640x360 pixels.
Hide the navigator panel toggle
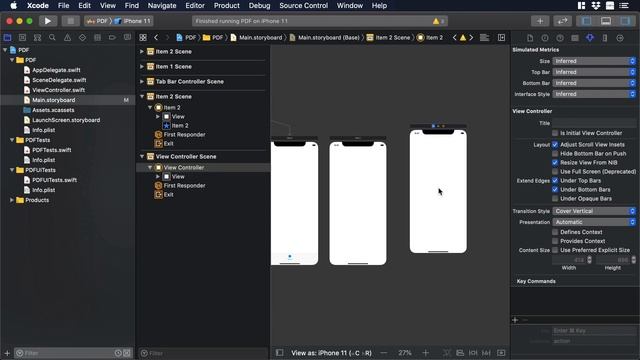pos(587,21)
